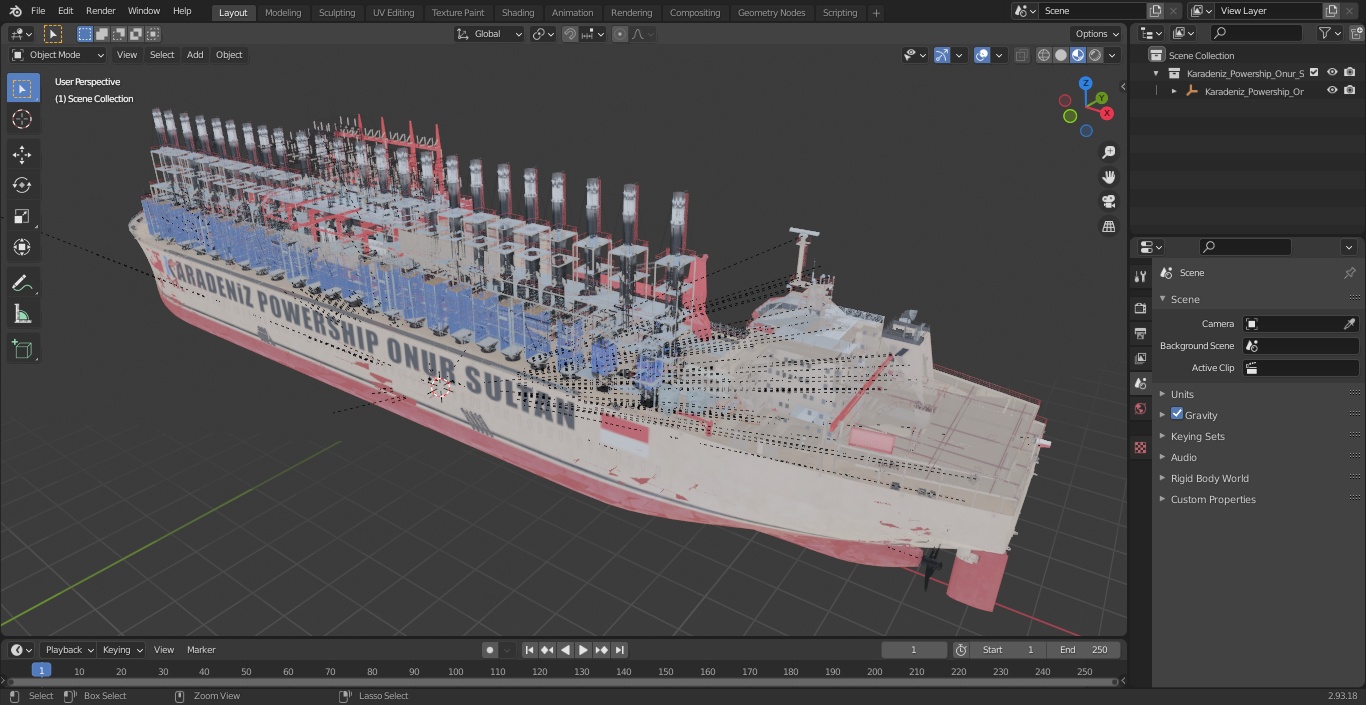Click the current frame number field
The height and width of the screenshot is (705, 1366).
pyautogui.click(x=913, y=650)
